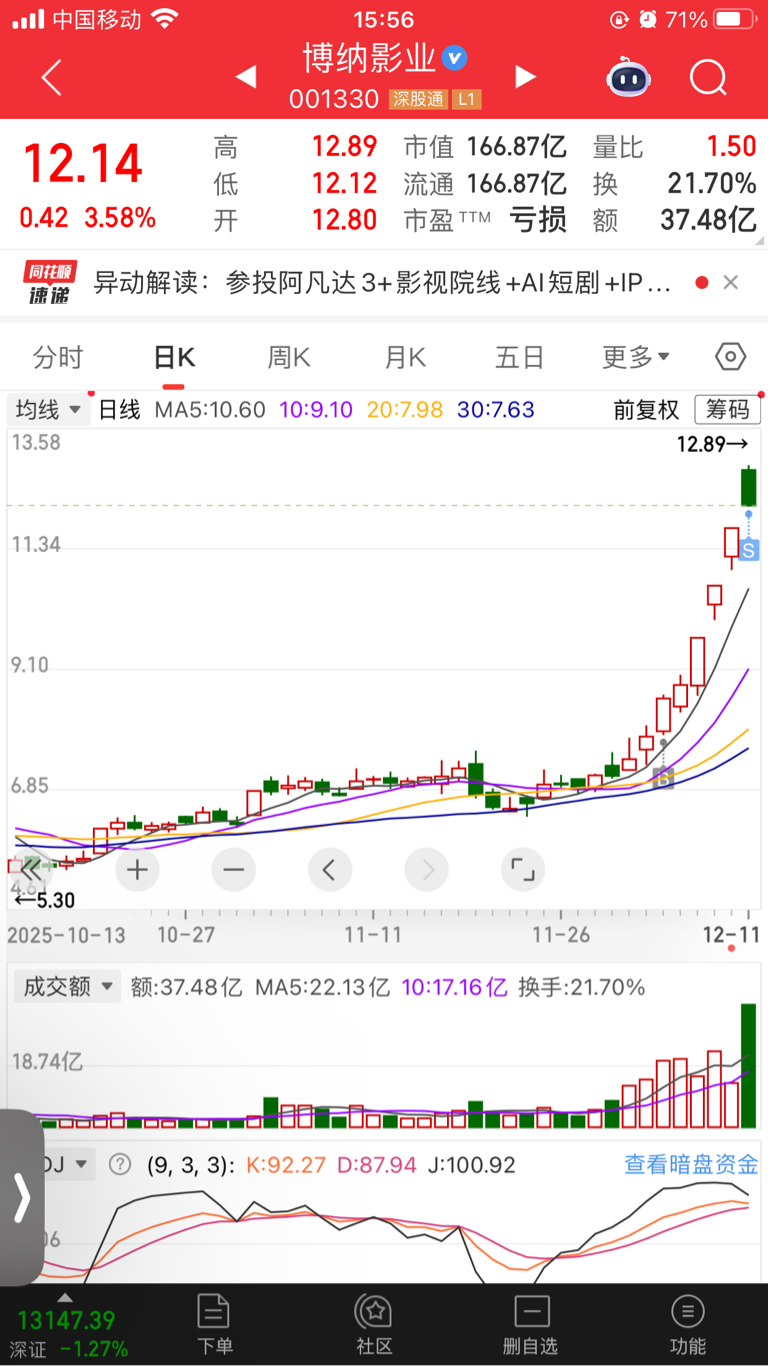Tap the MA5:10.60 label
Viewport: 768px width, 1366px height.
pyautogui.click(x=210, y=410)
